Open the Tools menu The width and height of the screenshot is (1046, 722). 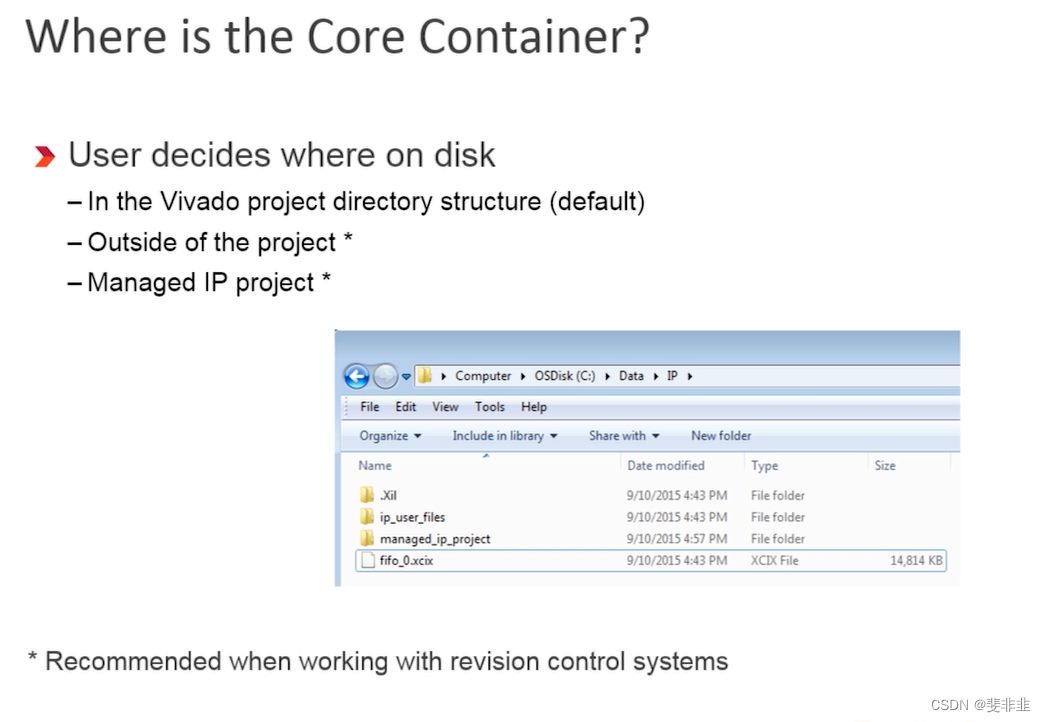pos(489,407)
